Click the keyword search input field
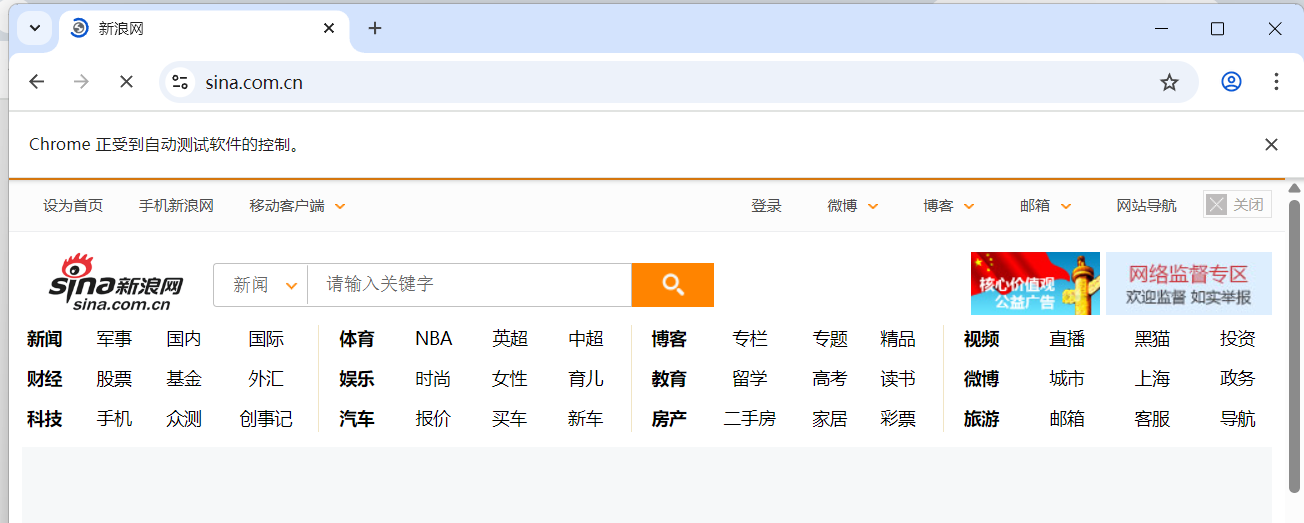1304x523 pixels. (469, 285)
